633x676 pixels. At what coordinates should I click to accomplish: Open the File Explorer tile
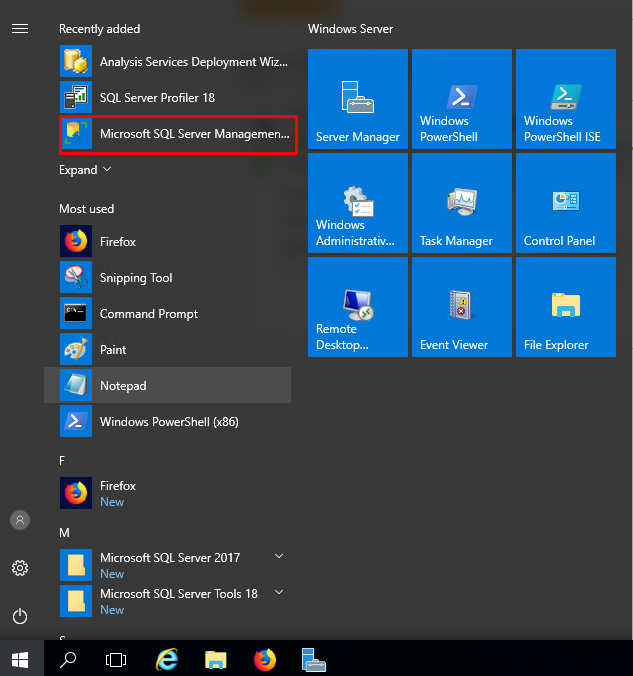566,307
